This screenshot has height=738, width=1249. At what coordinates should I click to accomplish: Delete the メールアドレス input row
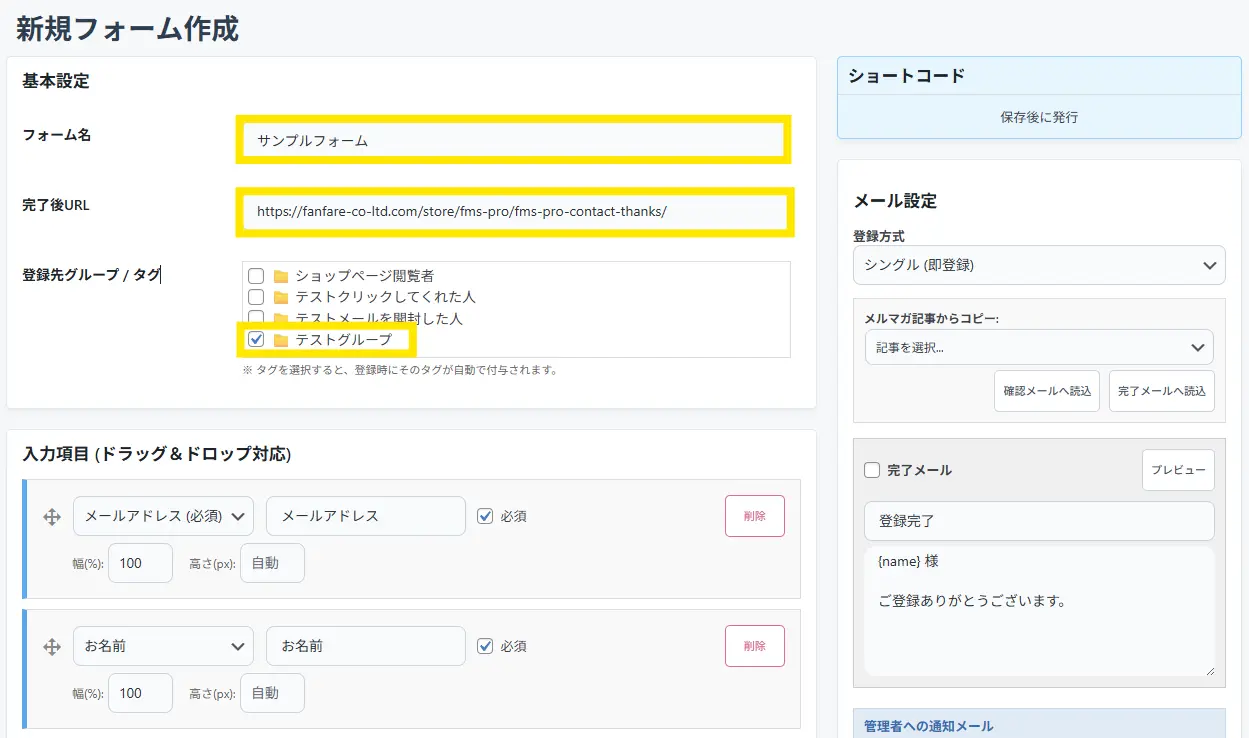coord(754,516)
